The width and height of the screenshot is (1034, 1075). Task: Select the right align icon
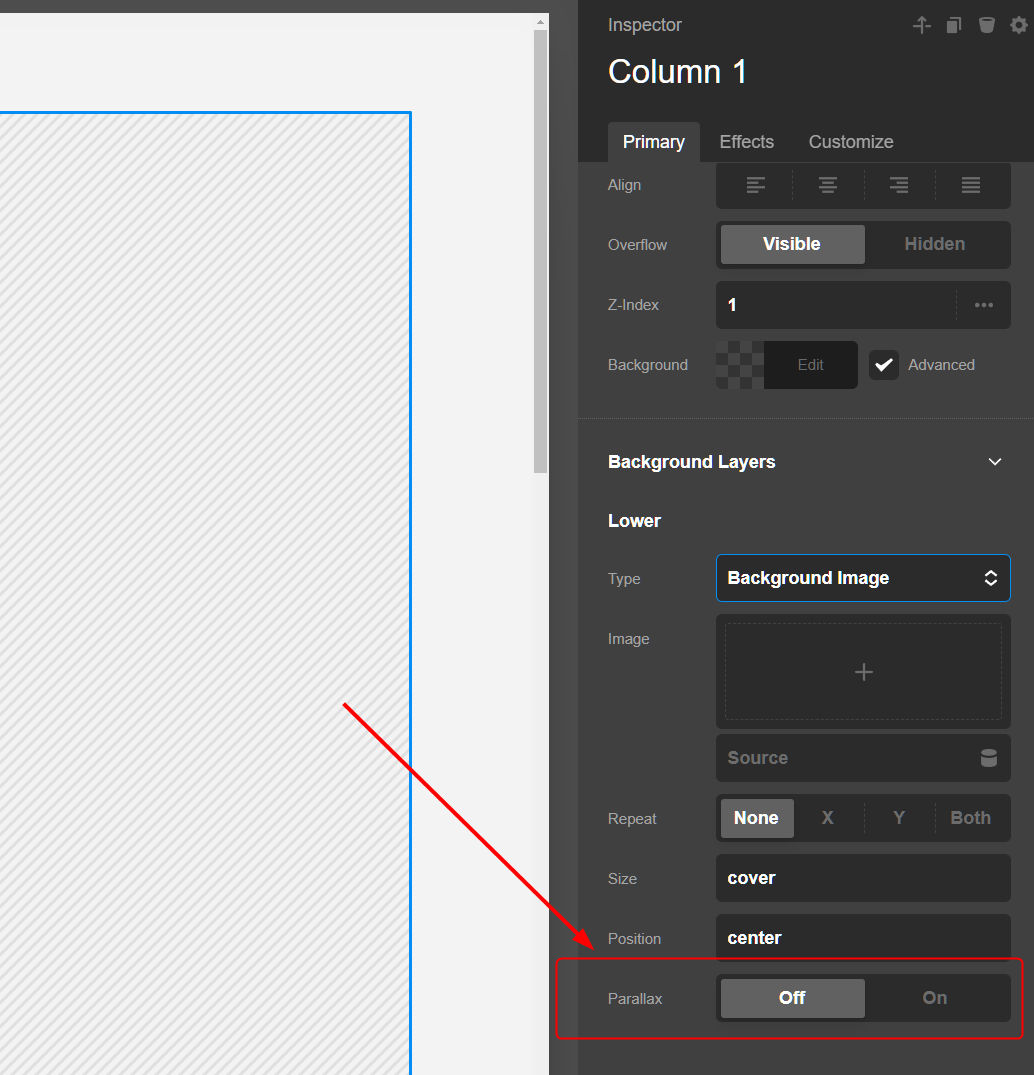(899, 185)
